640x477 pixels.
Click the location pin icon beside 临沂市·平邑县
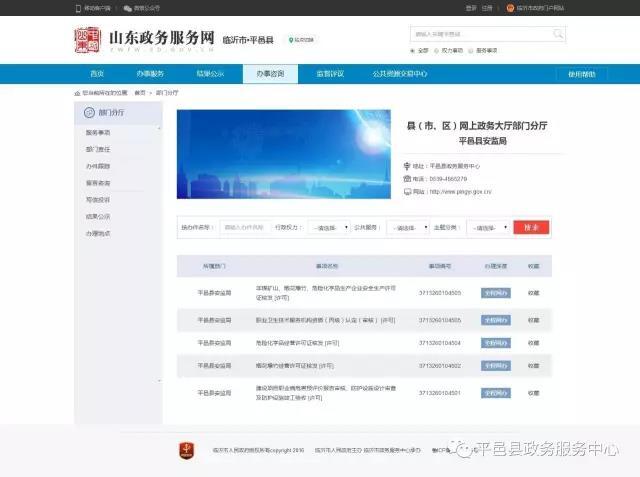pos(292,40)
